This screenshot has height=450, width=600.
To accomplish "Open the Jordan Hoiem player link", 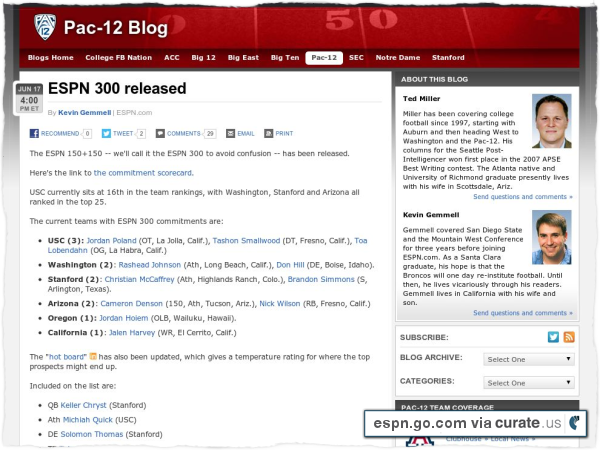I will (x=124, y=318).
